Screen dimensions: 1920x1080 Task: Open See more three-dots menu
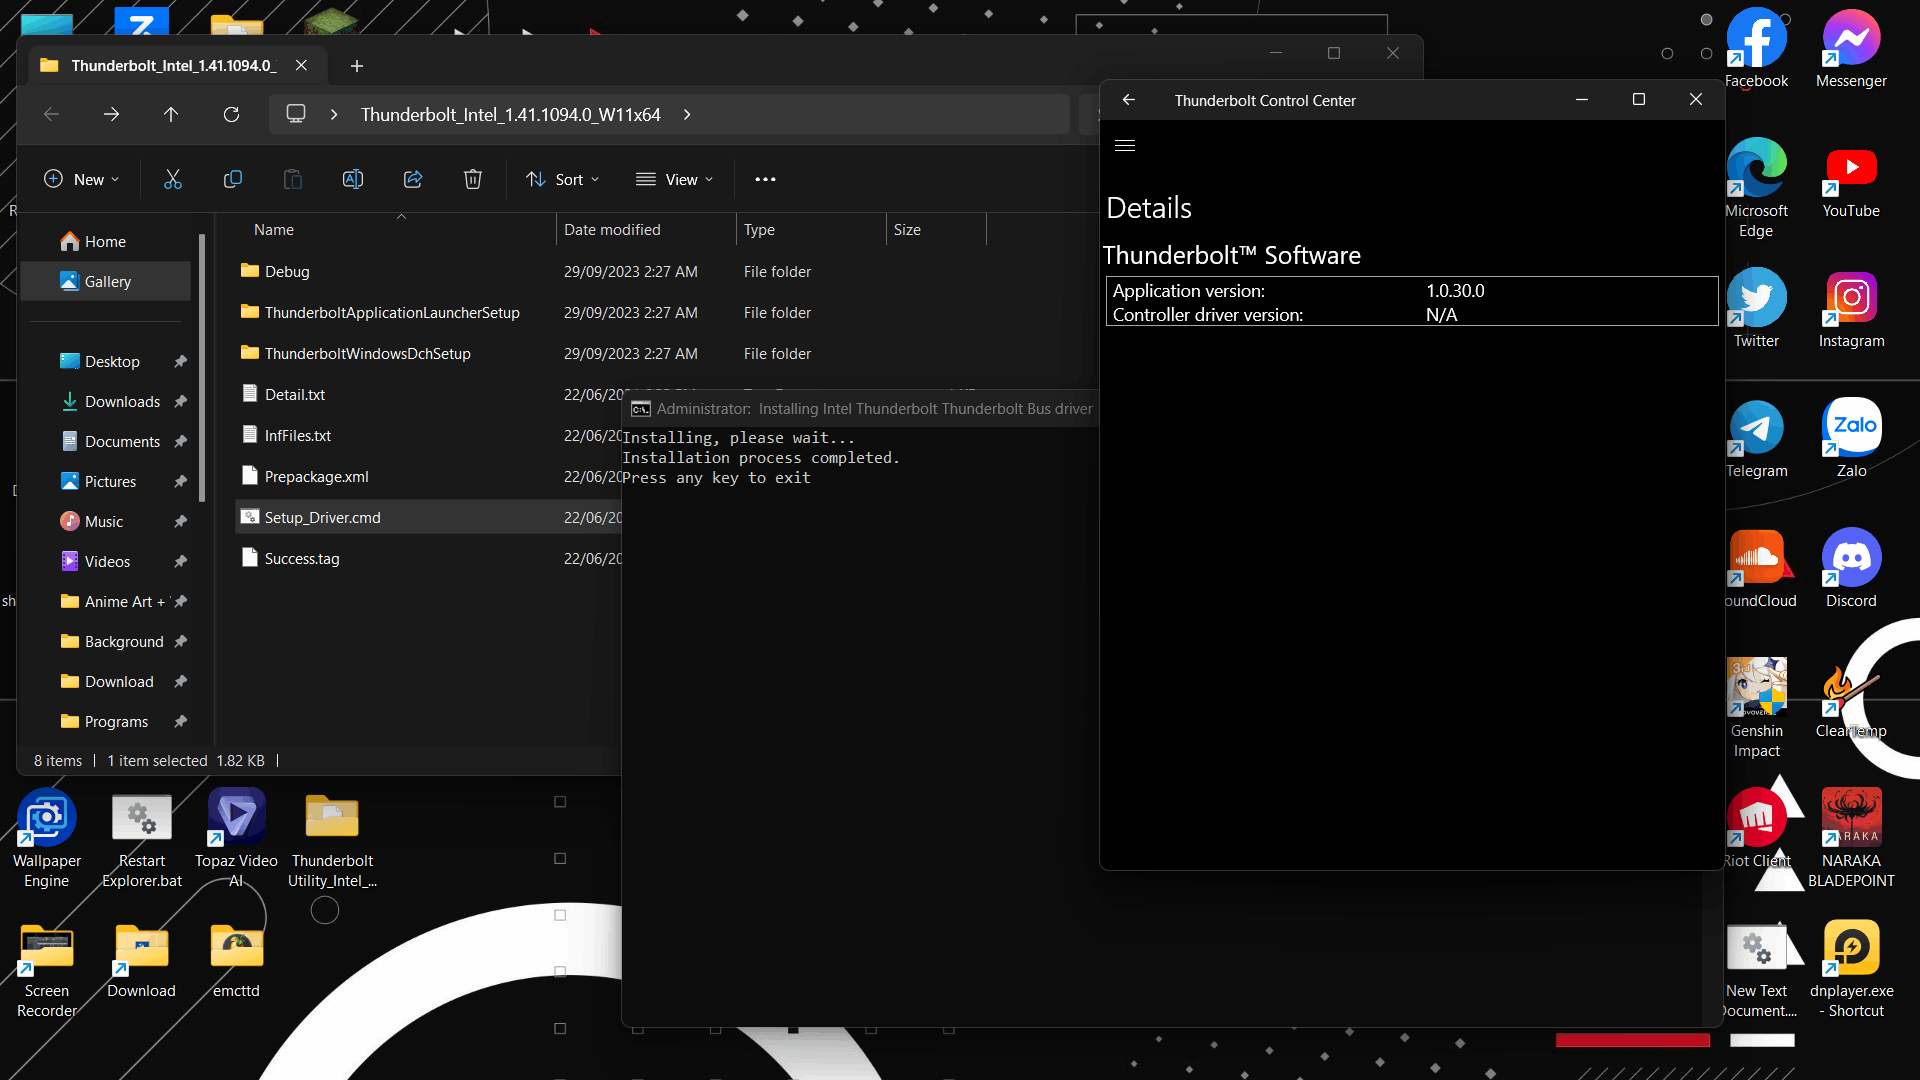tap(765, 179)
